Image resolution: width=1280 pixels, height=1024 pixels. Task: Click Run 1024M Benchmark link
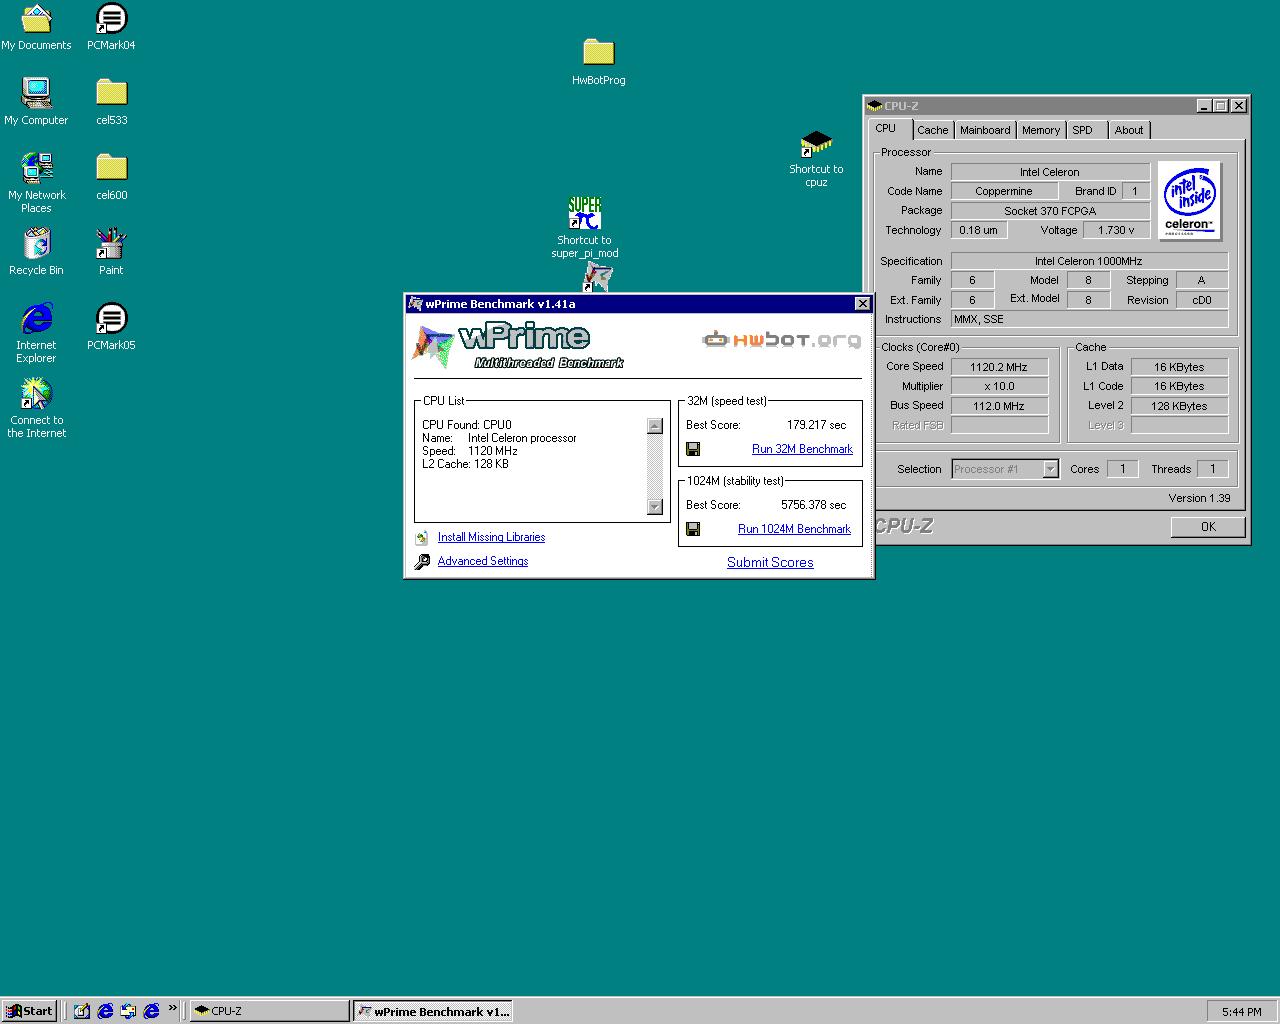(794, 529)
